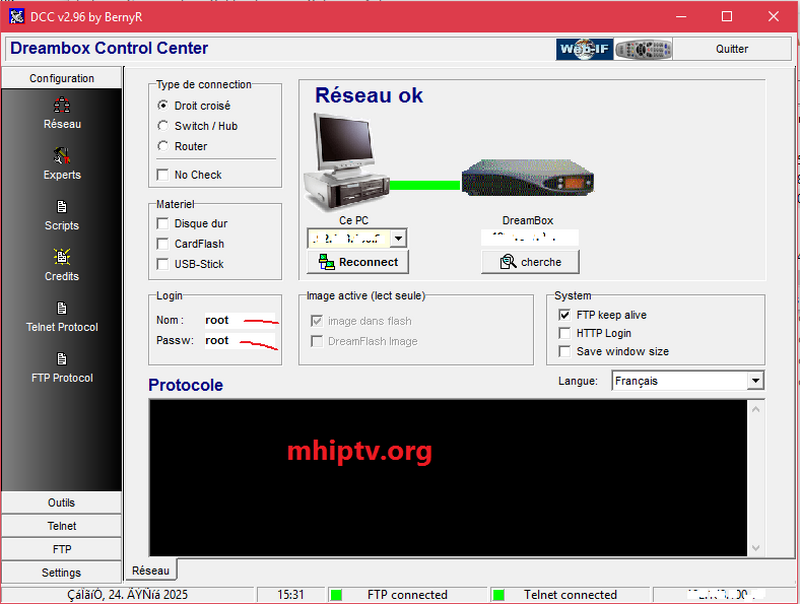Enable Save window size checkbox
The height and width of the screenshot is (604, 800).
(x=565, y=351)
